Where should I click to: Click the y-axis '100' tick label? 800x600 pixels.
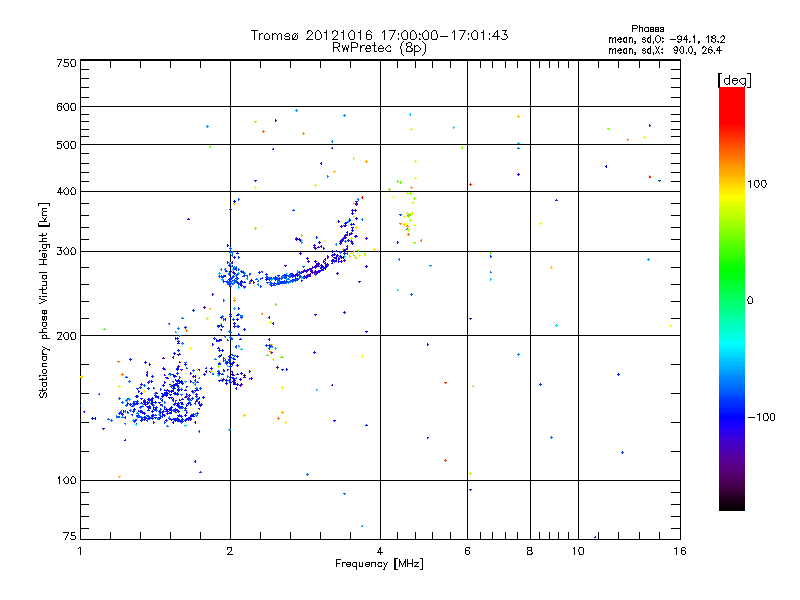66,480
